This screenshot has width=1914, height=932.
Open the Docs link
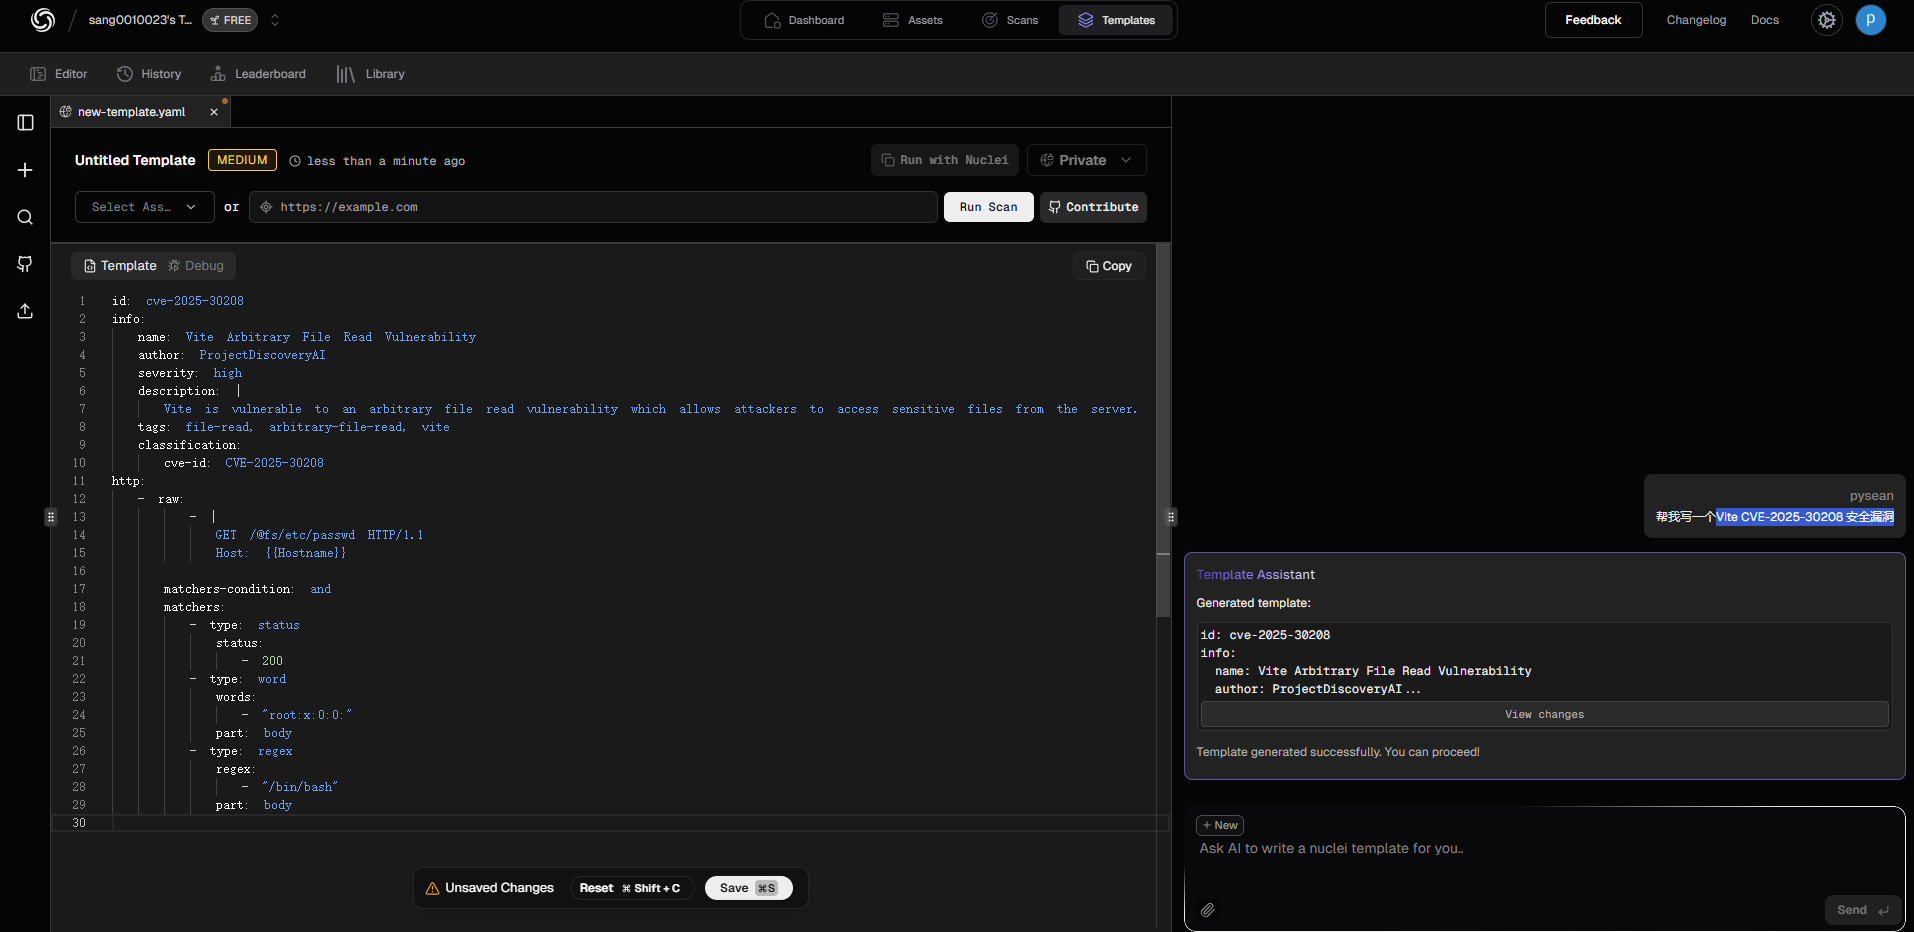click(x=1764, y=20)
